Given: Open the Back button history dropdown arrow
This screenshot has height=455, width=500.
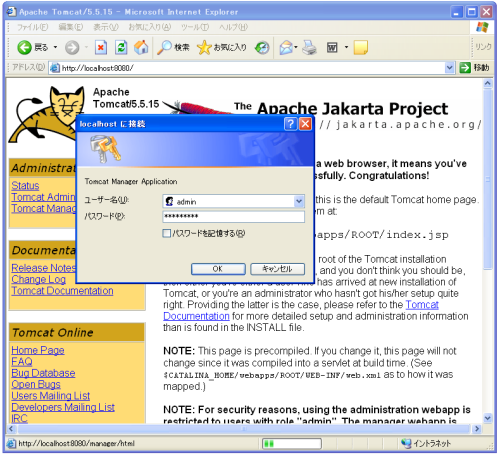Looking at the screenshot, I should 55,47.
